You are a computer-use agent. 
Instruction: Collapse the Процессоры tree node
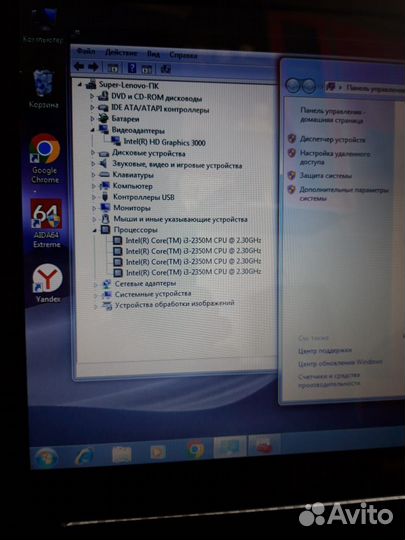point(94,230)
